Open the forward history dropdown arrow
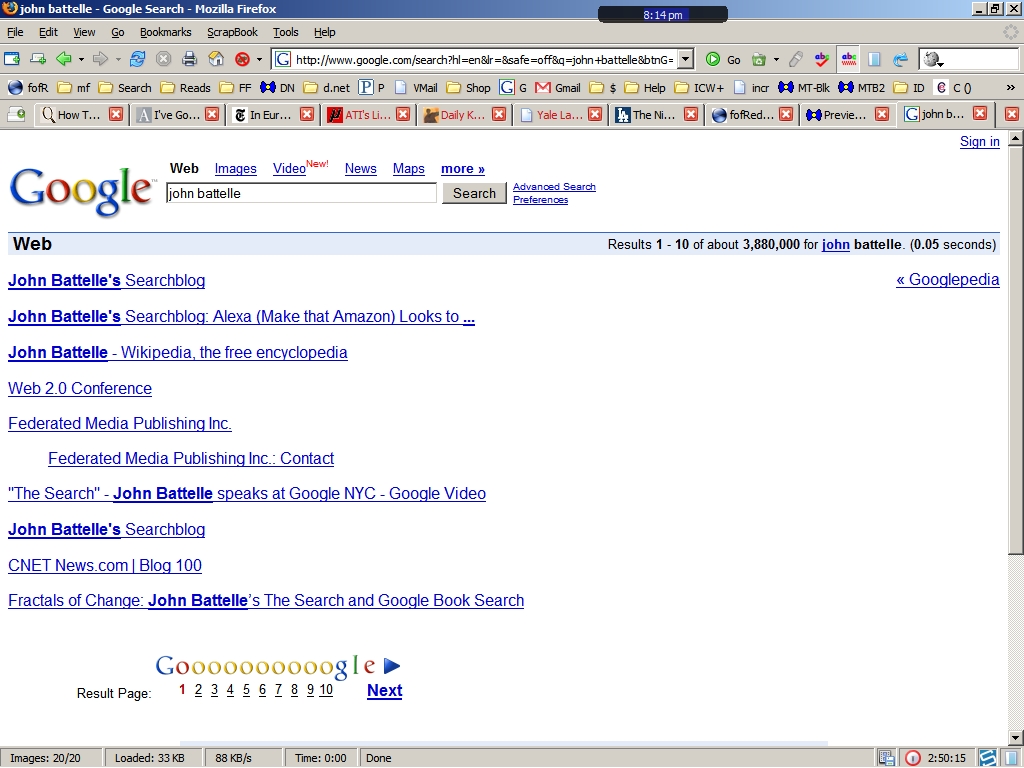1024x768 pixels. 118,59
